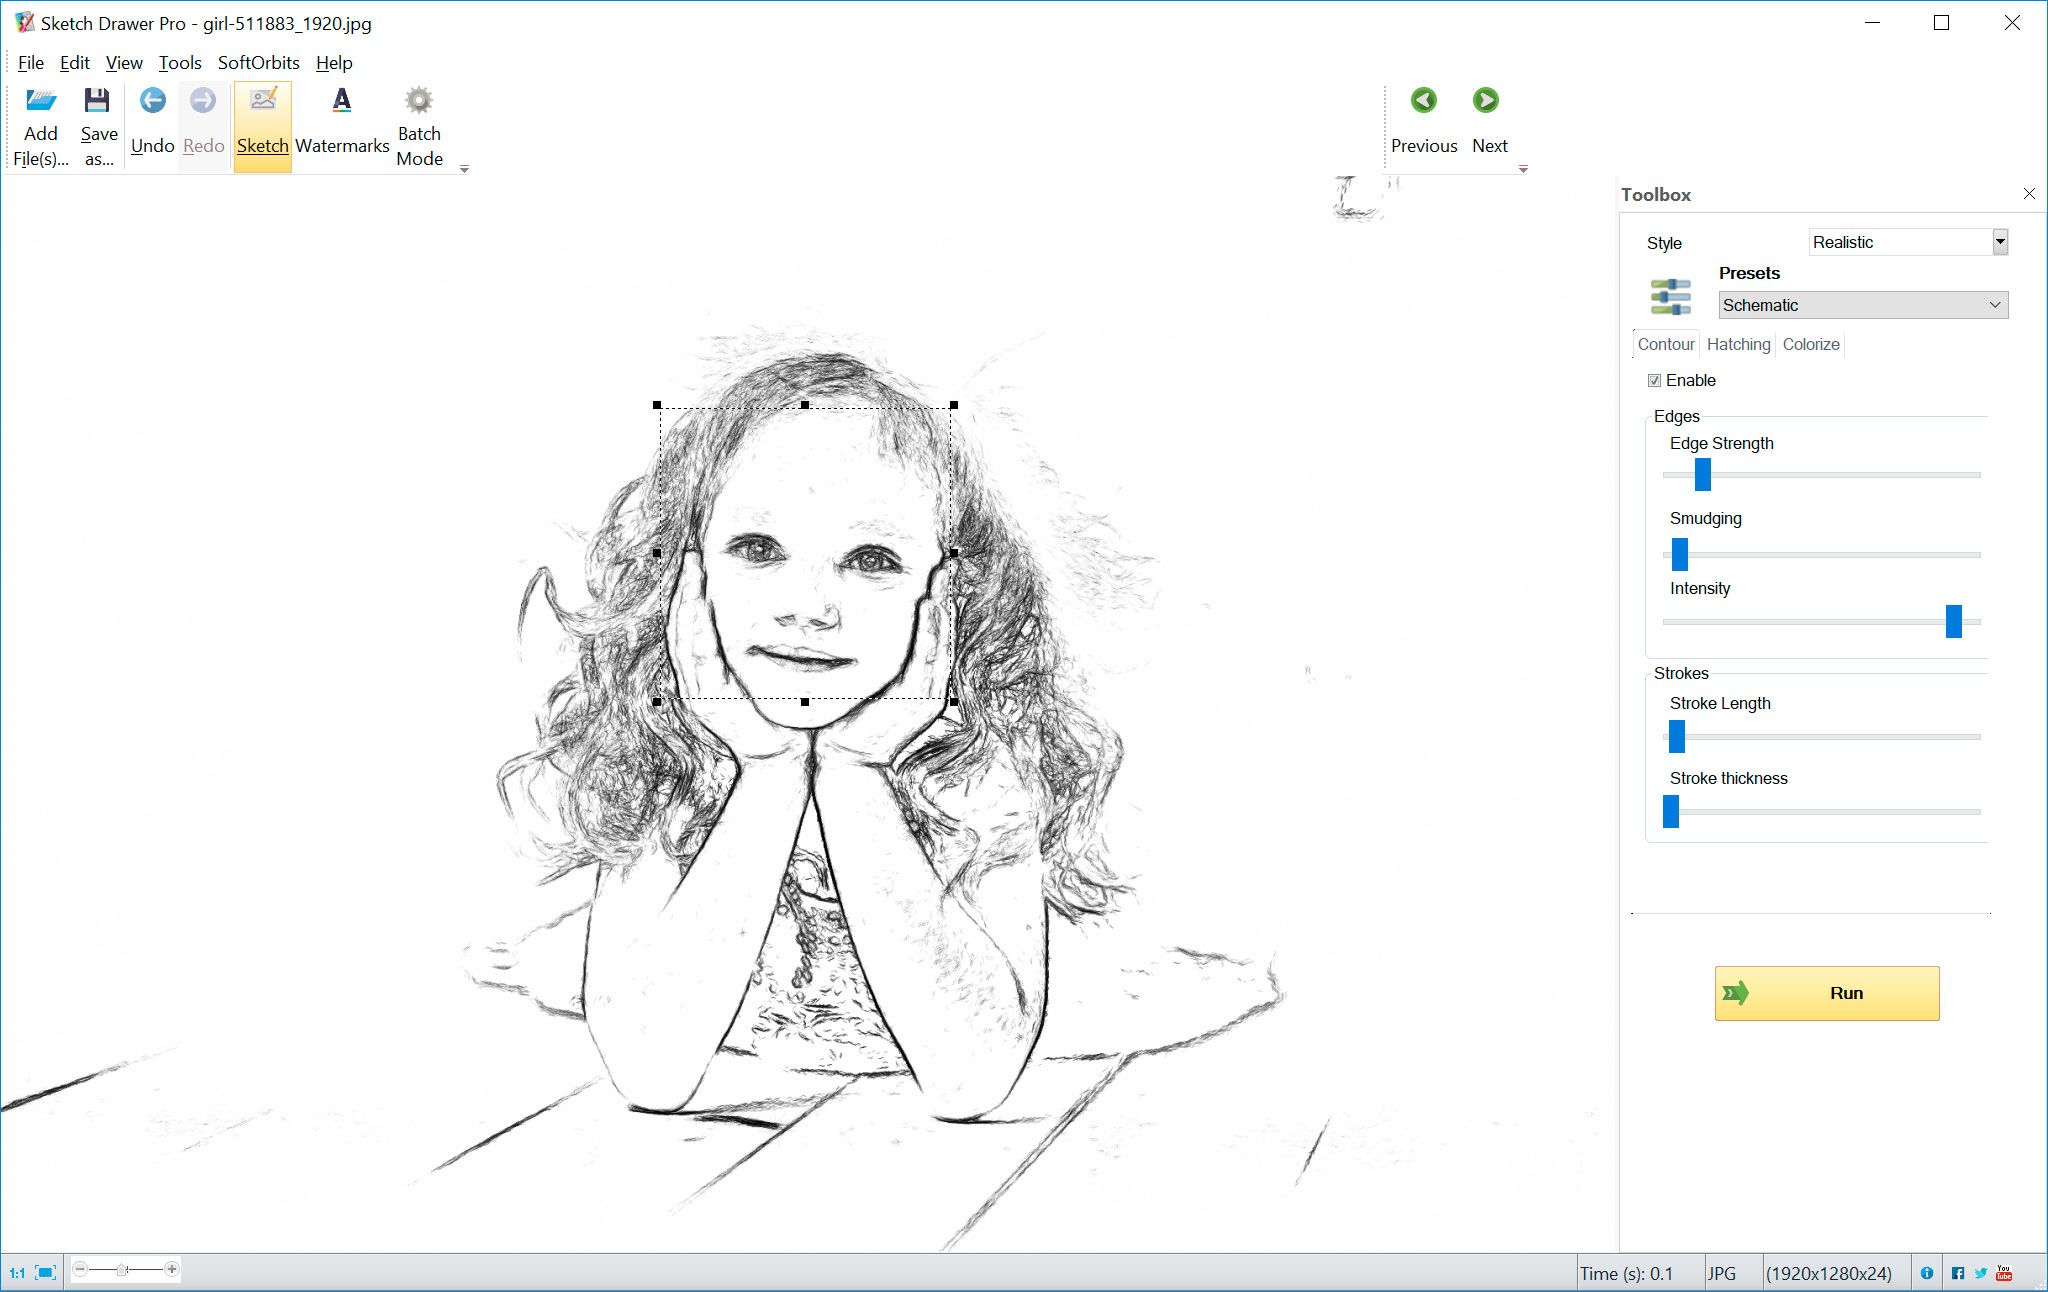Select the Schematic preset dropdown
2048x1292 pixels.
[x=1860, y=305]
